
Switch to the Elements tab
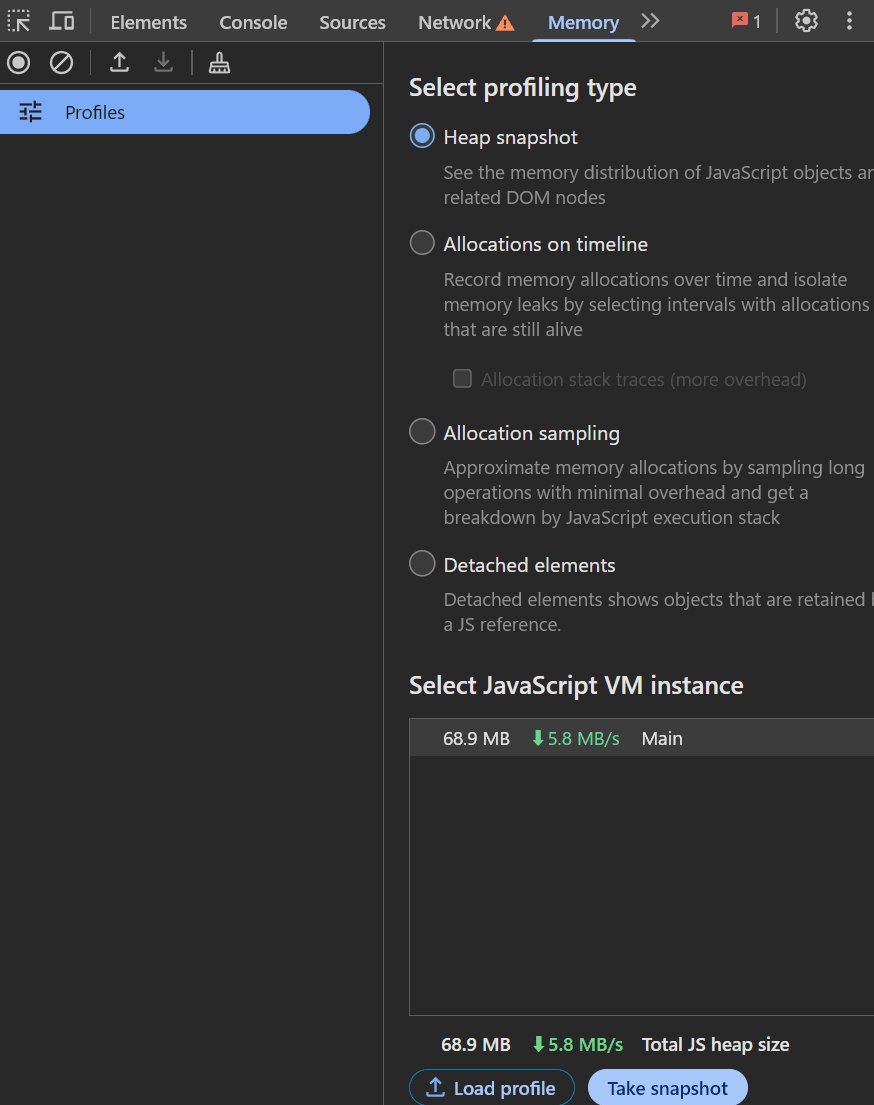point(149,23)
